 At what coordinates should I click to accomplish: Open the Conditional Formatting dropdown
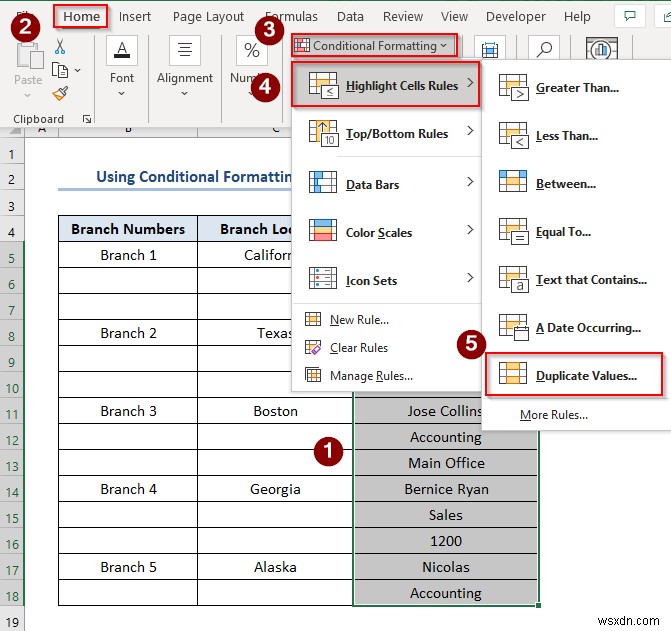click(x=374, y=45)
